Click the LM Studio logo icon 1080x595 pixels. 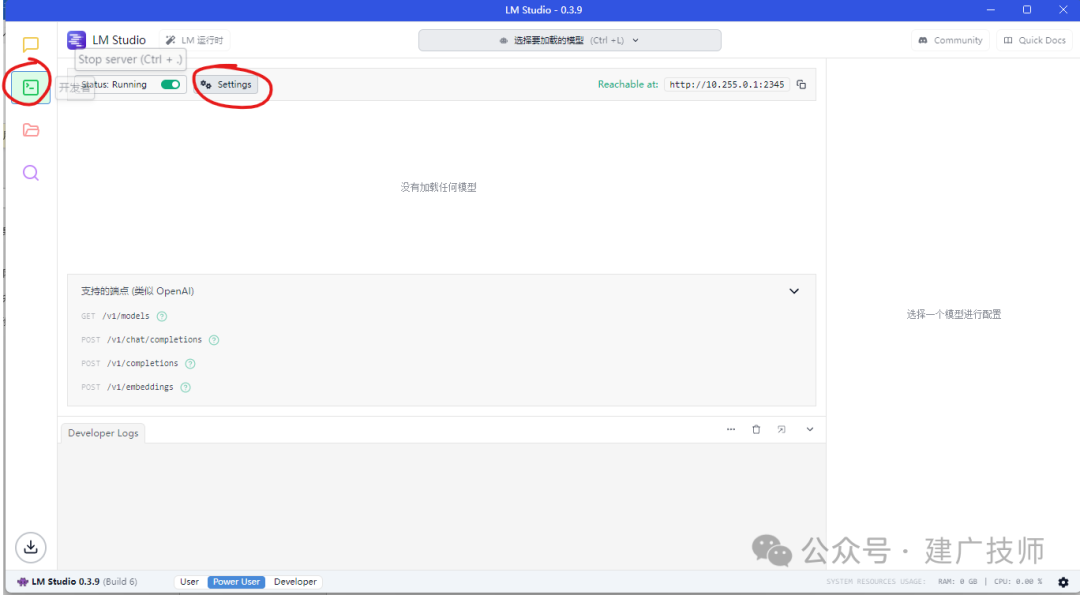point(76,40)
